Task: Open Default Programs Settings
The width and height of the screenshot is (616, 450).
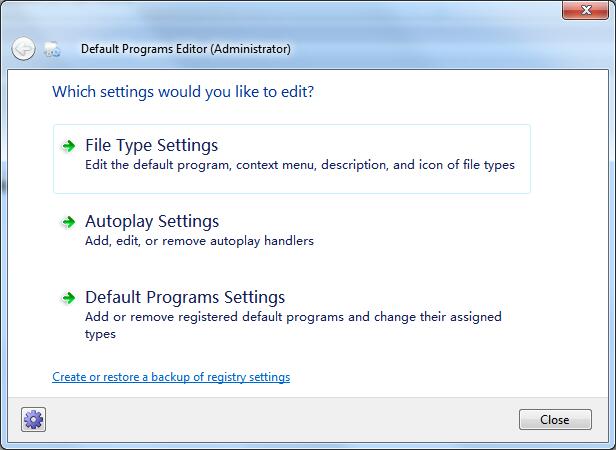Action: tap(185, 298)
